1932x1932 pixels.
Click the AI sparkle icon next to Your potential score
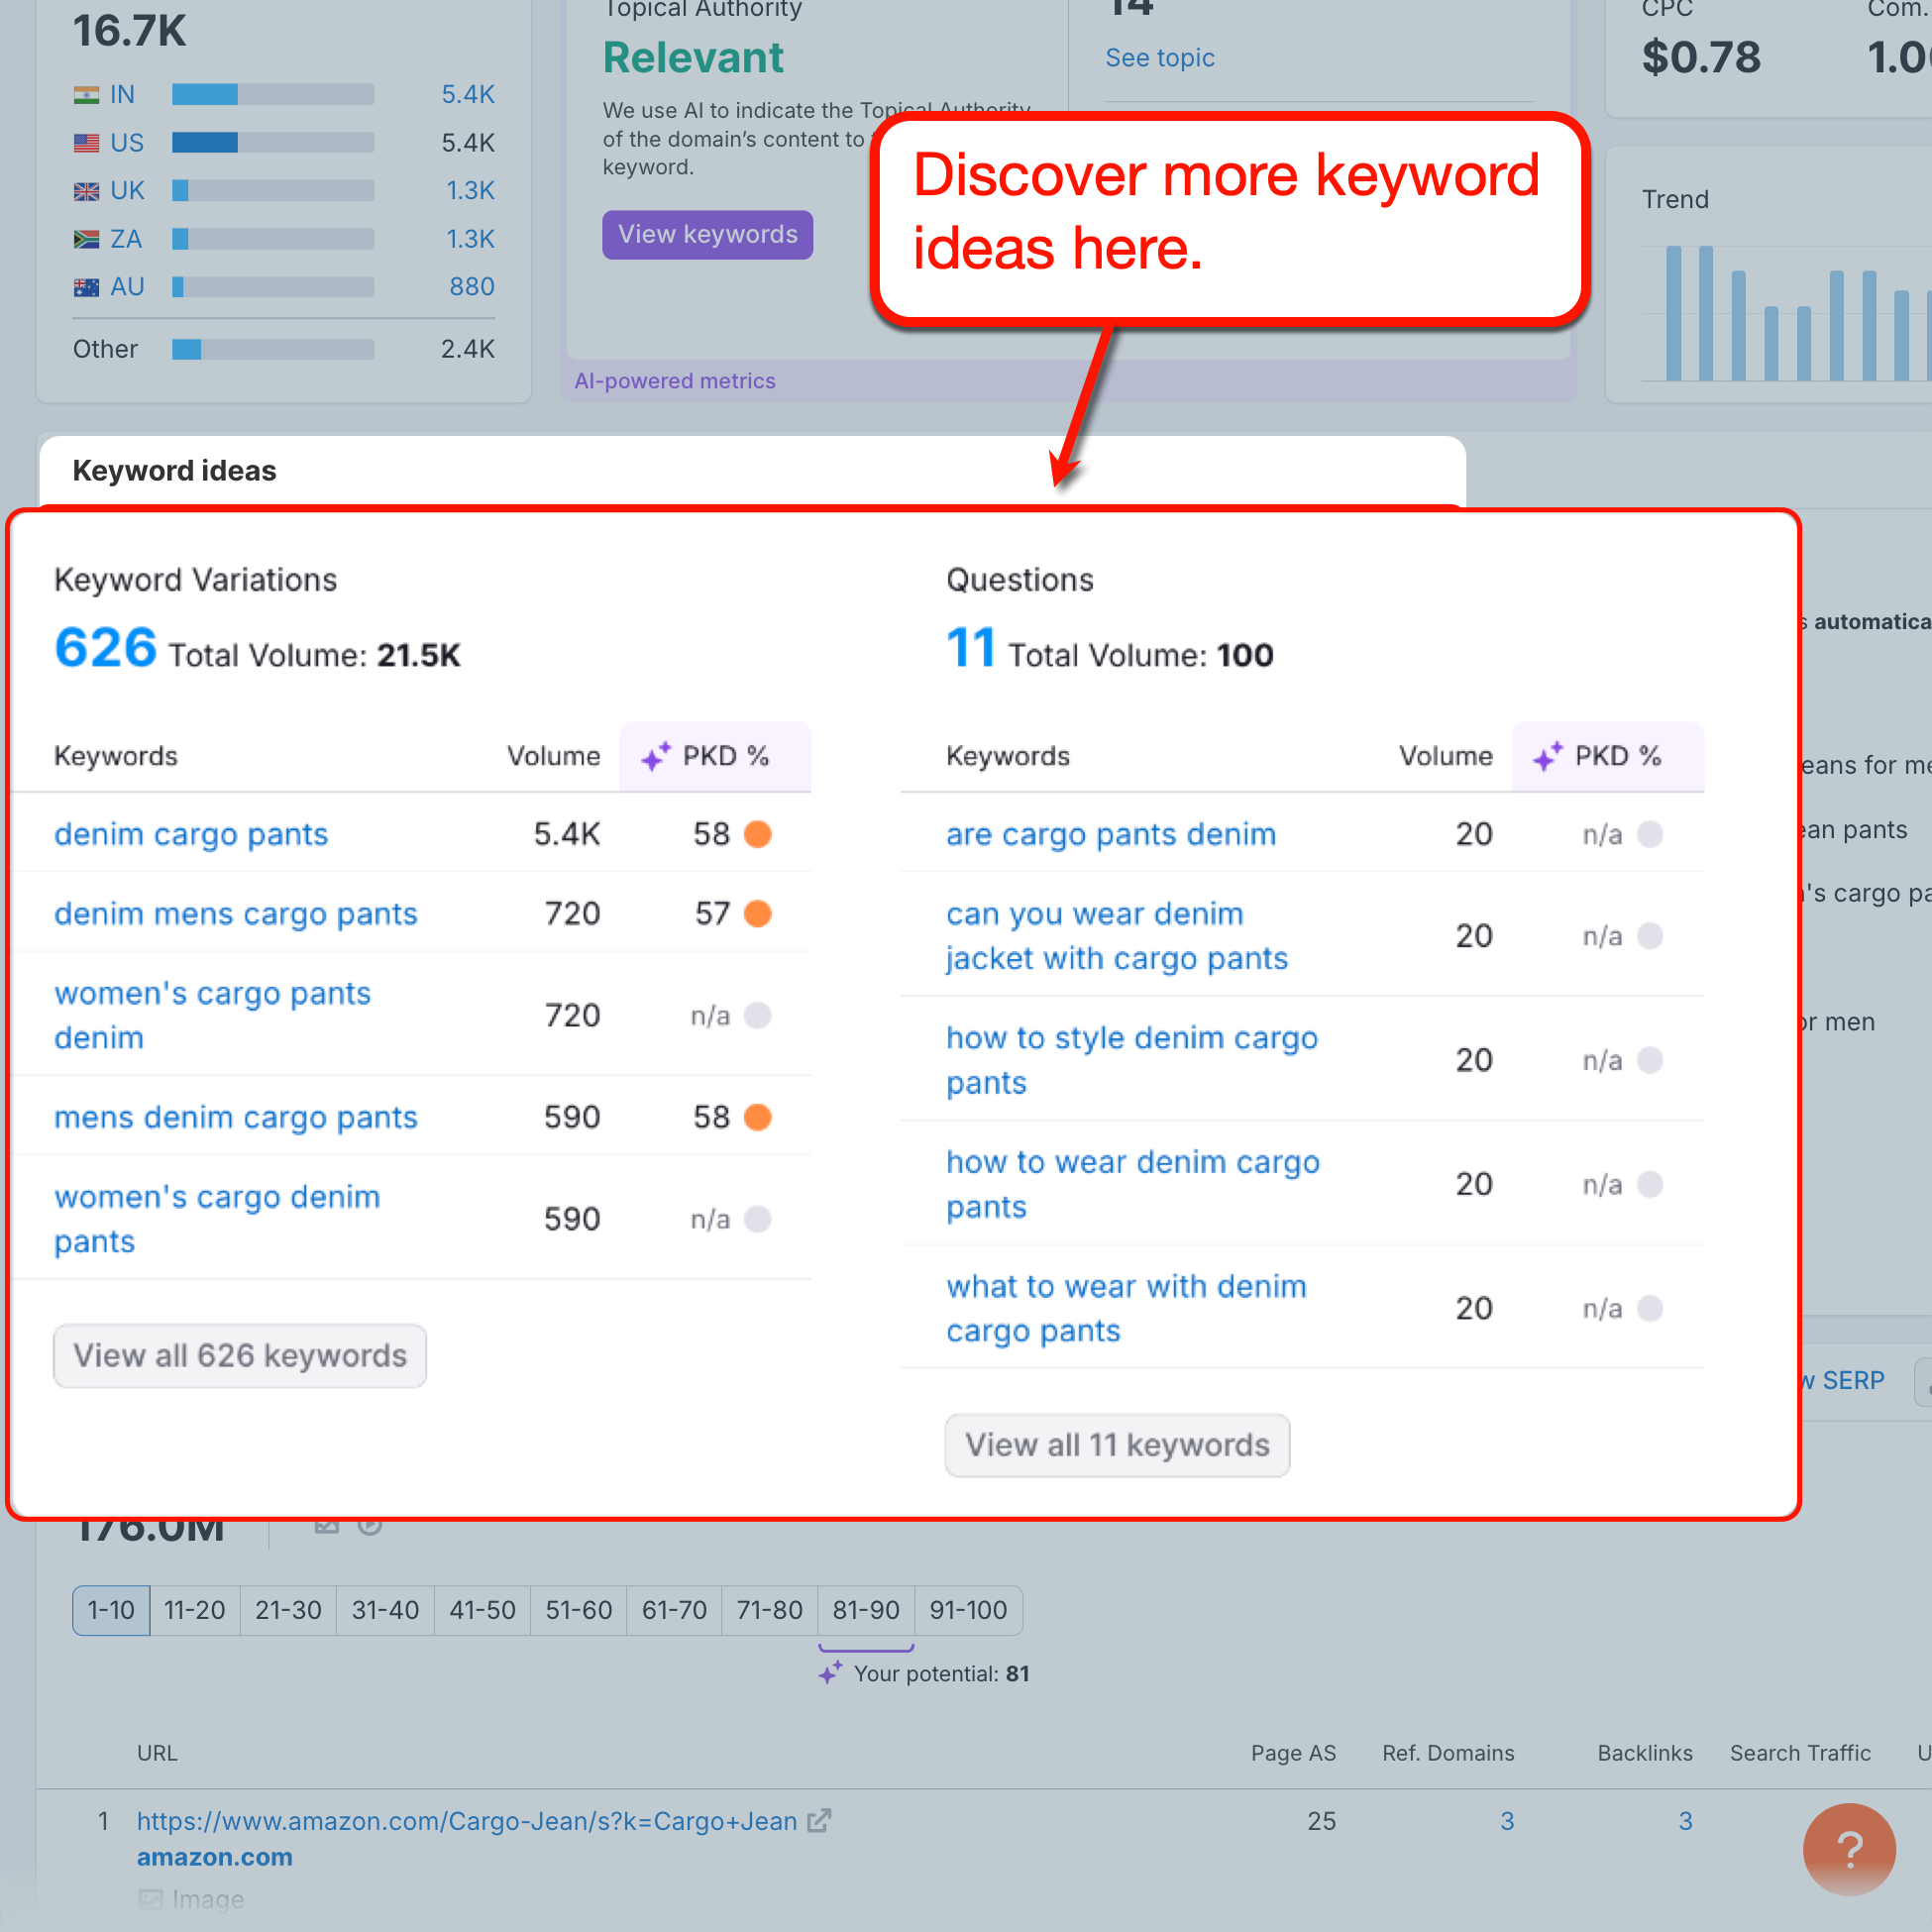coord(831,1671)
